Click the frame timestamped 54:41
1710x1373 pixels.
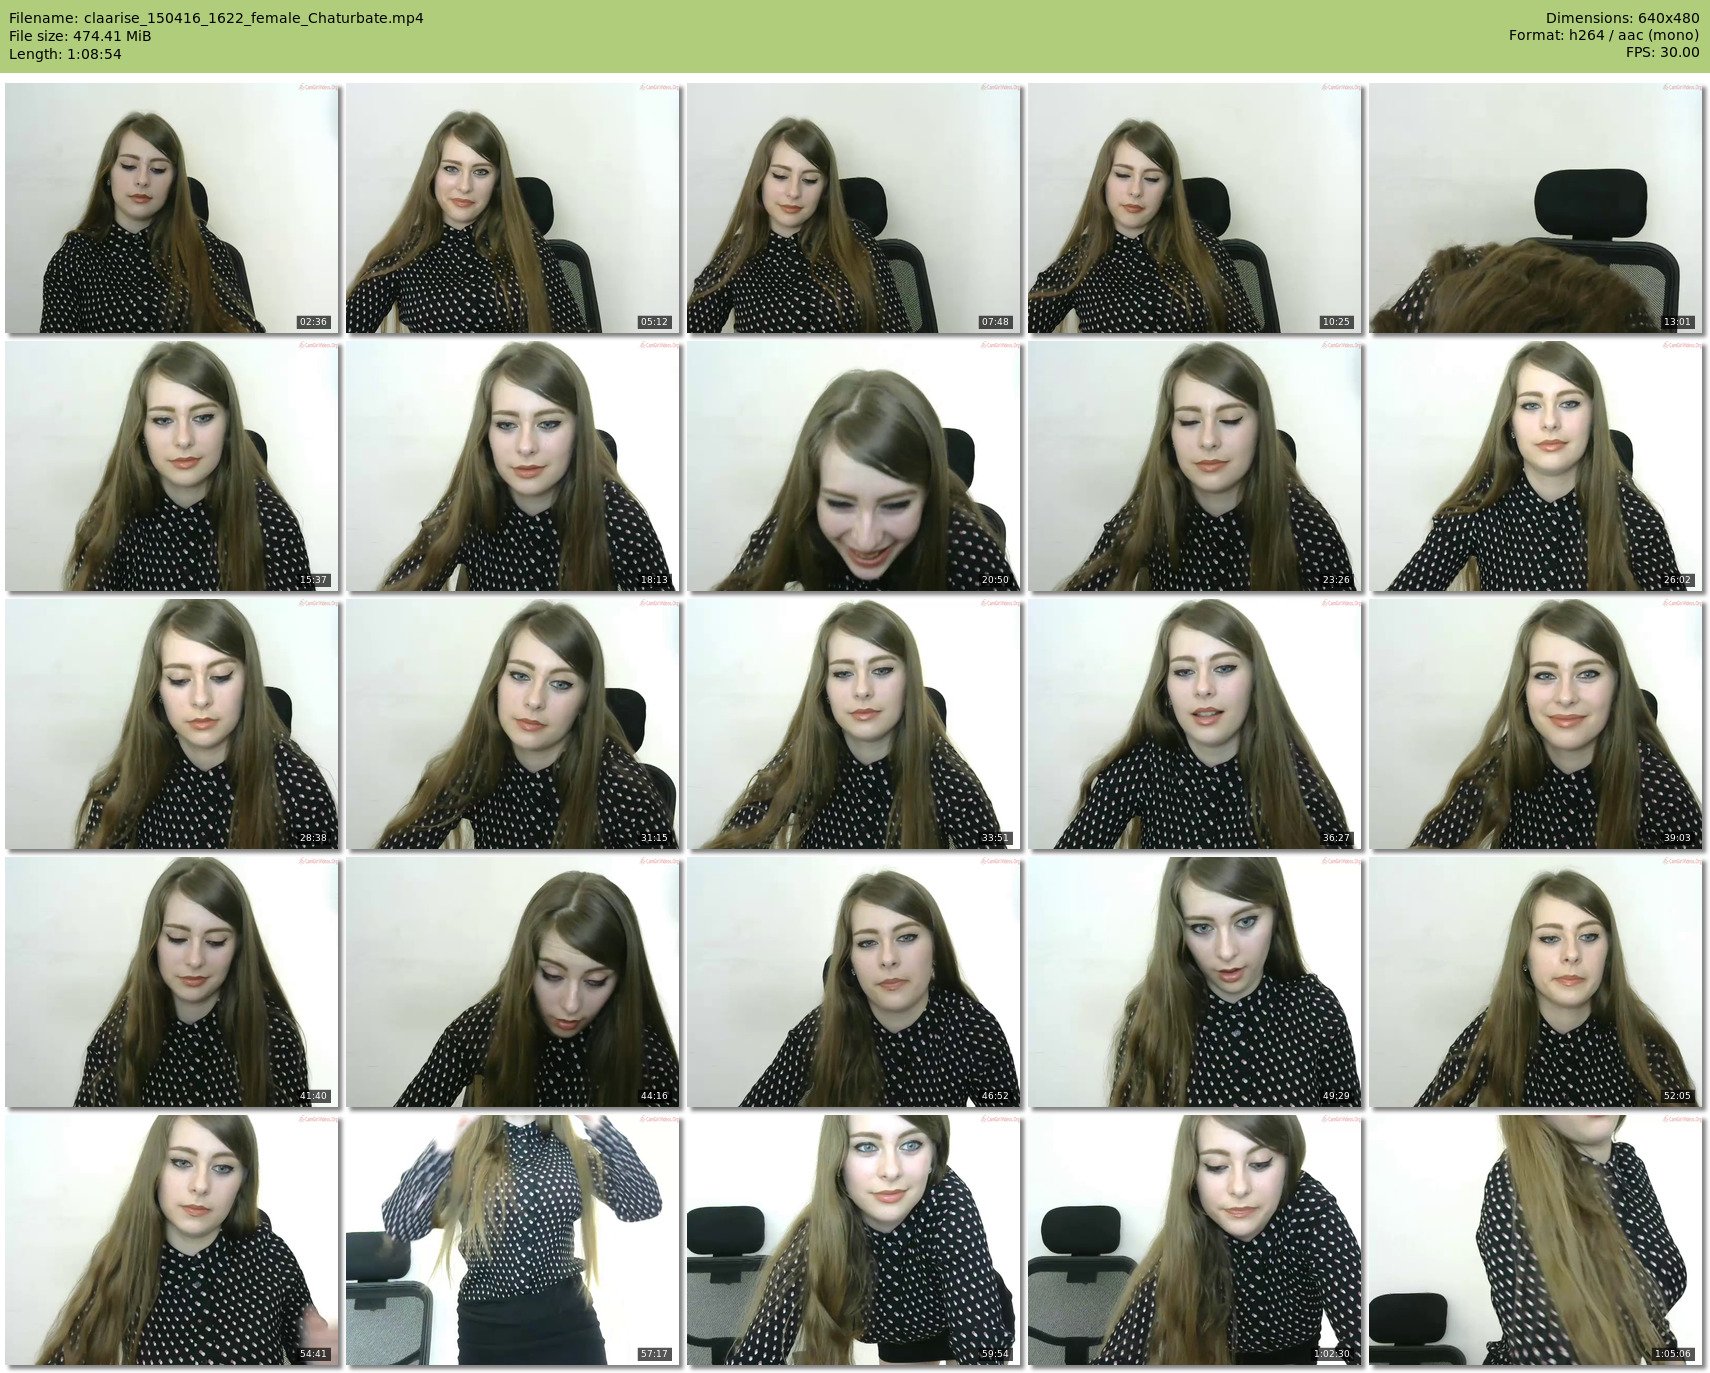point(172,1240)
